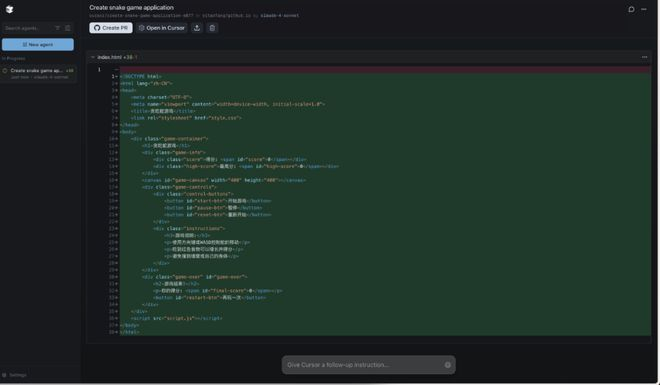Focus the Search agents field
This screenshot has width=660, height=385.
28,28
